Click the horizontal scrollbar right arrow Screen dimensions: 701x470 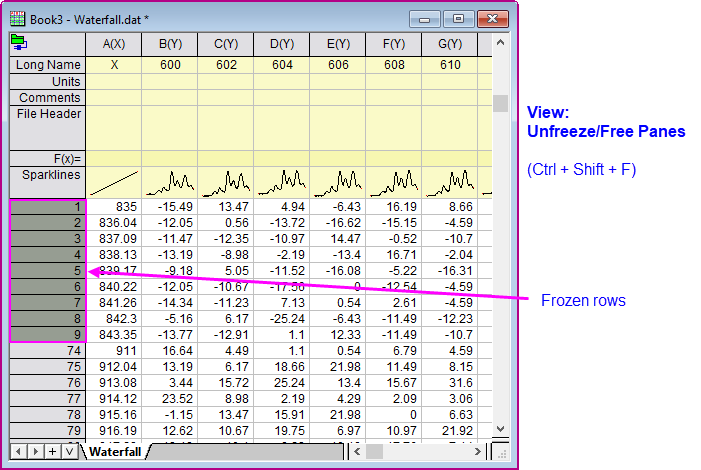pos(478,452)
